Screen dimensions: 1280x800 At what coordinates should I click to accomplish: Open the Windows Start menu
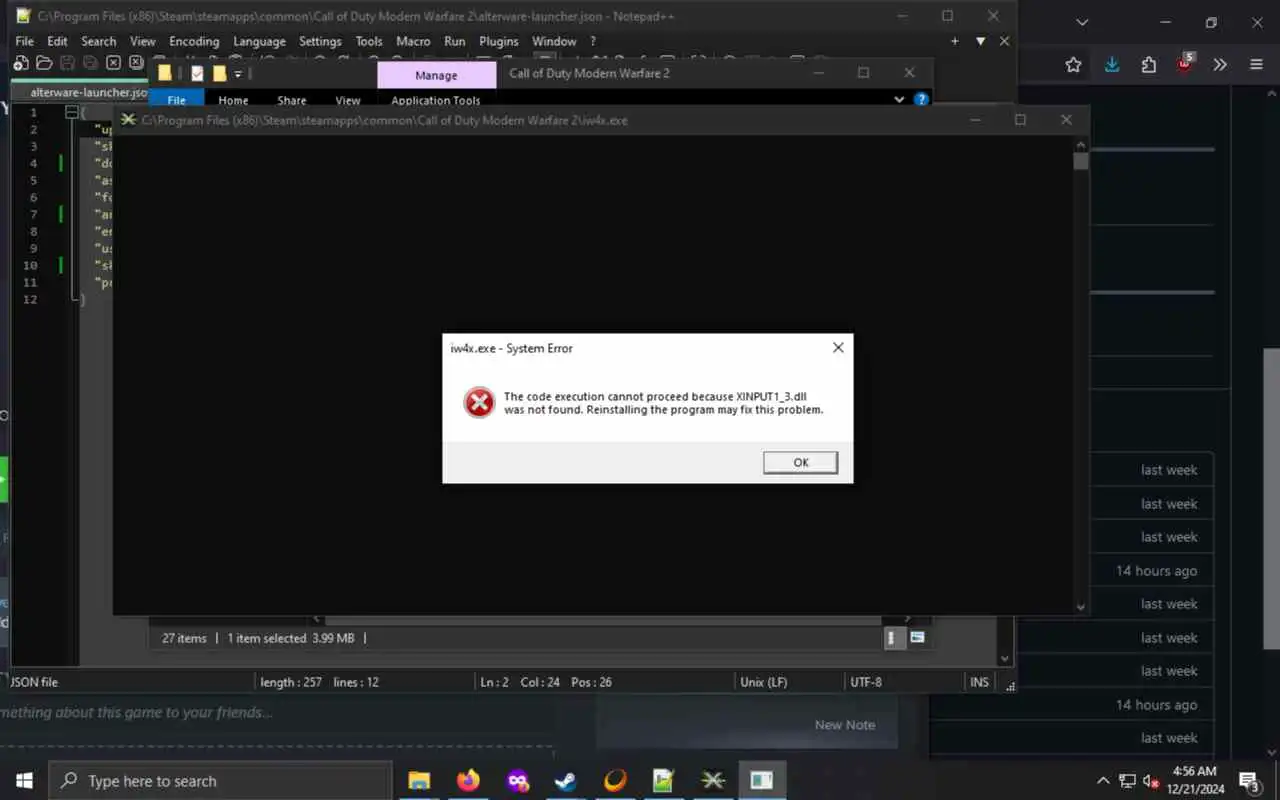(24, 781)
